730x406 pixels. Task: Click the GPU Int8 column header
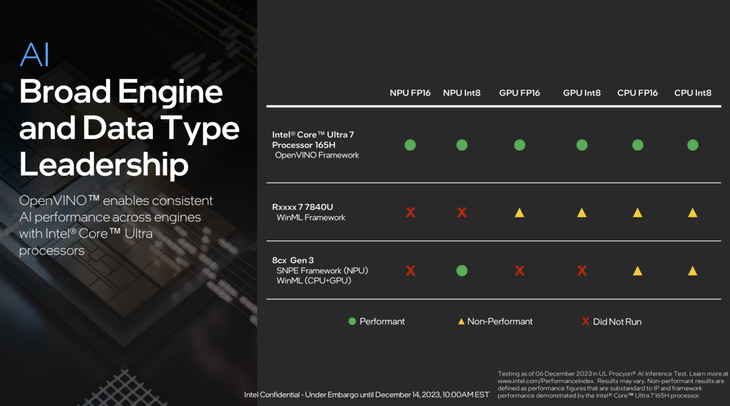582,93
